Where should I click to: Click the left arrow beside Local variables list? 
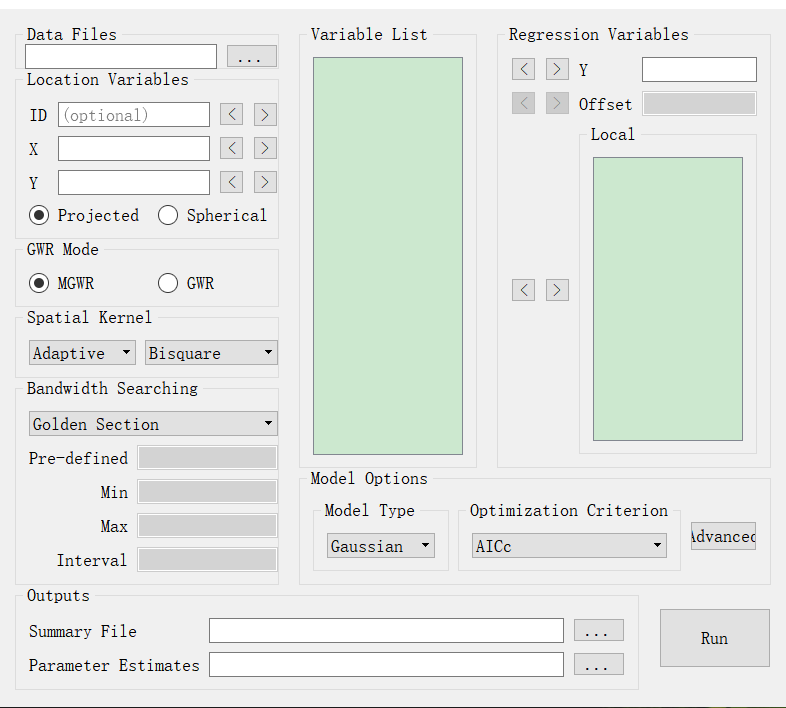pos(523,290)
